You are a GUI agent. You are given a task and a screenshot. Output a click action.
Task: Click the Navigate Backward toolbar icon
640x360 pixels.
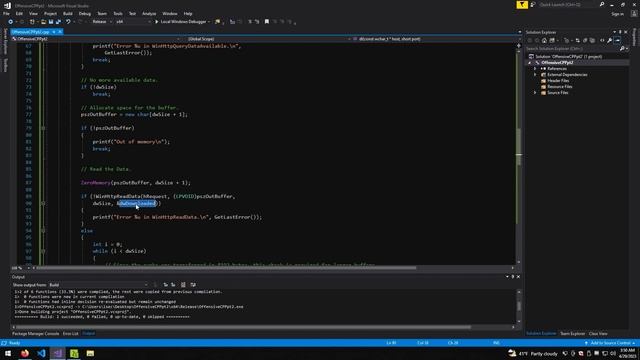10,22
